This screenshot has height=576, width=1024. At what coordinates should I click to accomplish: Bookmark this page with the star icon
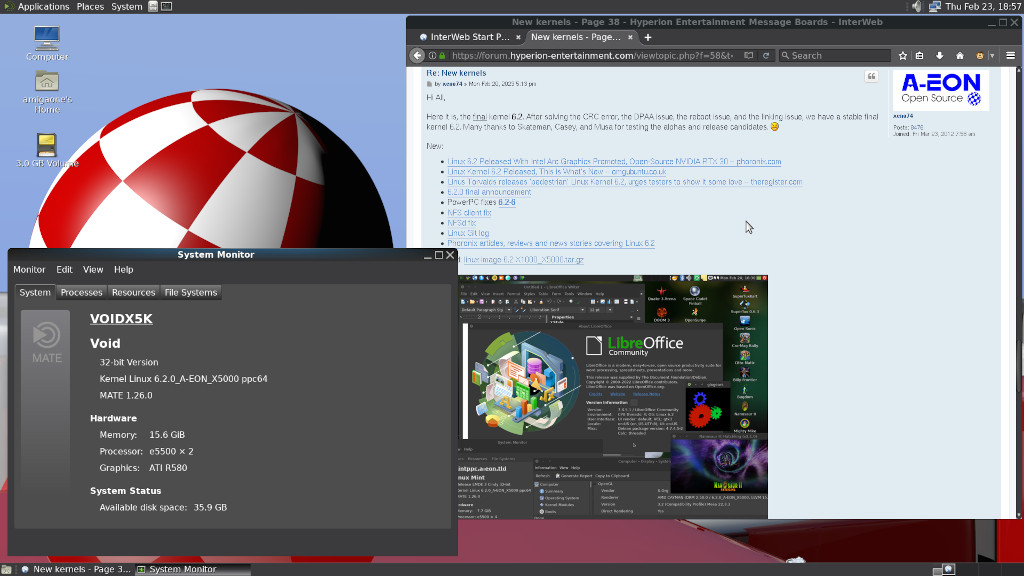[903, 56]
